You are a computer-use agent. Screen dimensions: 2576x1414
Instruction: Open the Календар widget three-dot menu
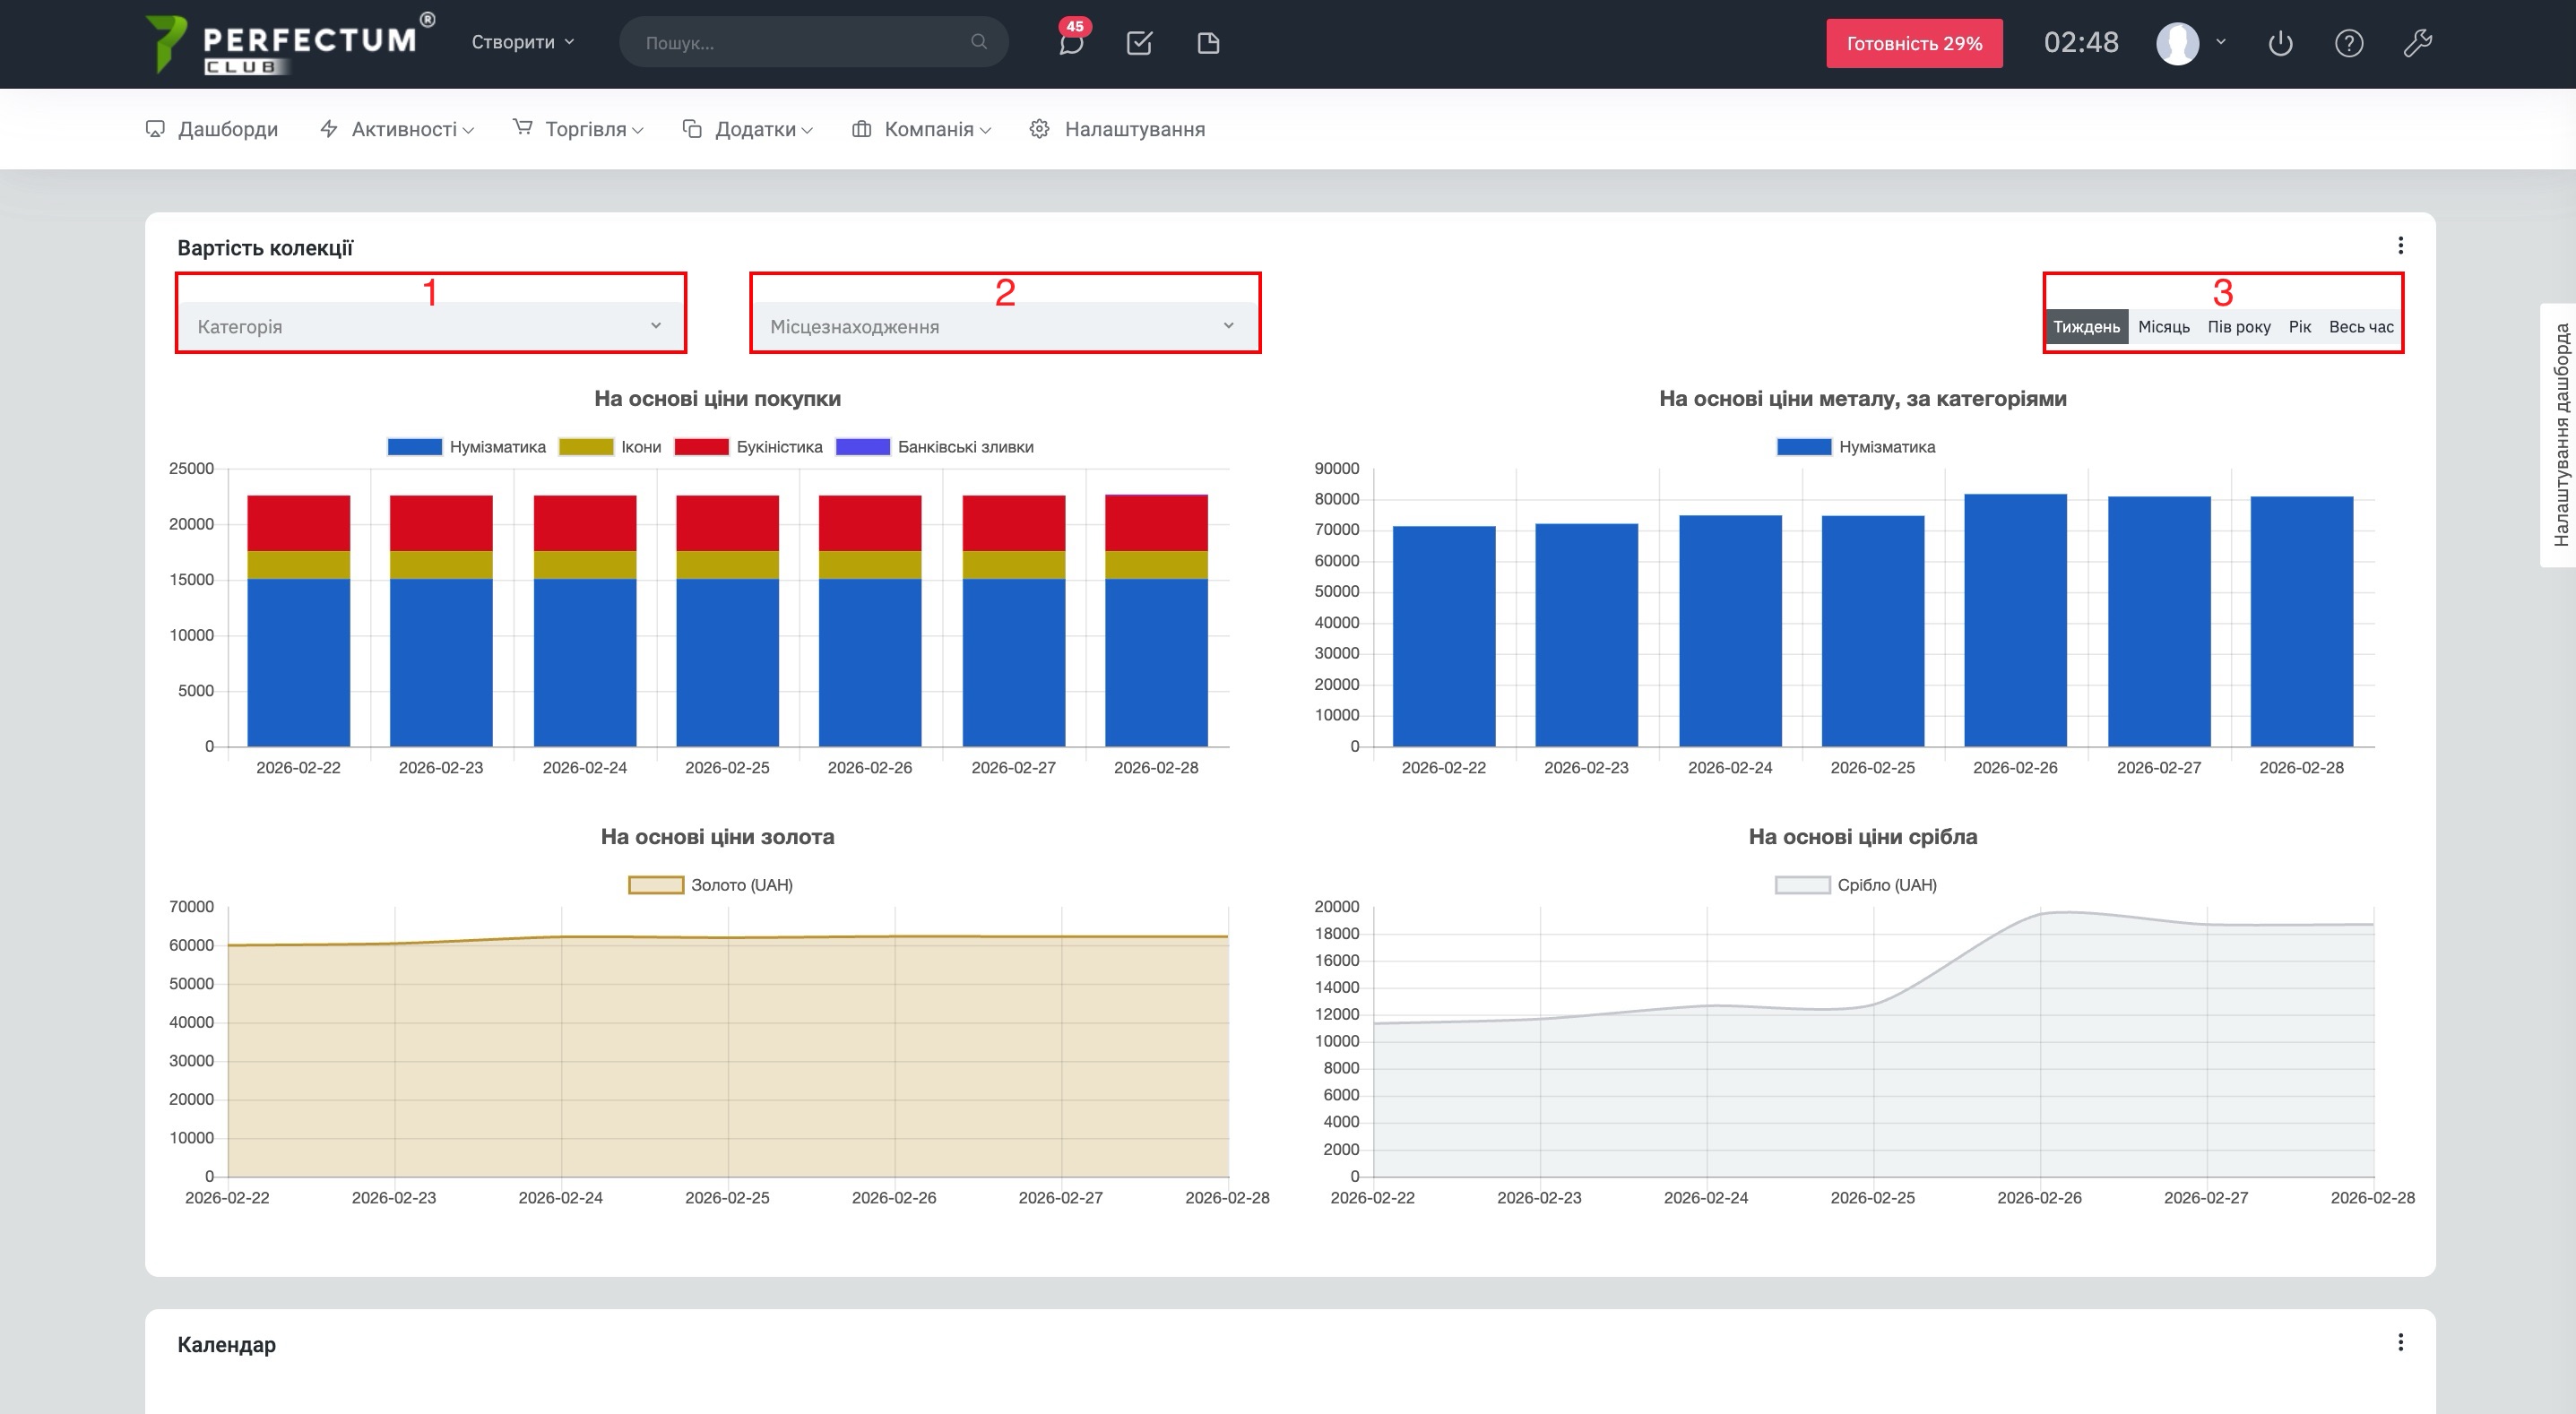pyautogui.click(x=2400, y=1342)
